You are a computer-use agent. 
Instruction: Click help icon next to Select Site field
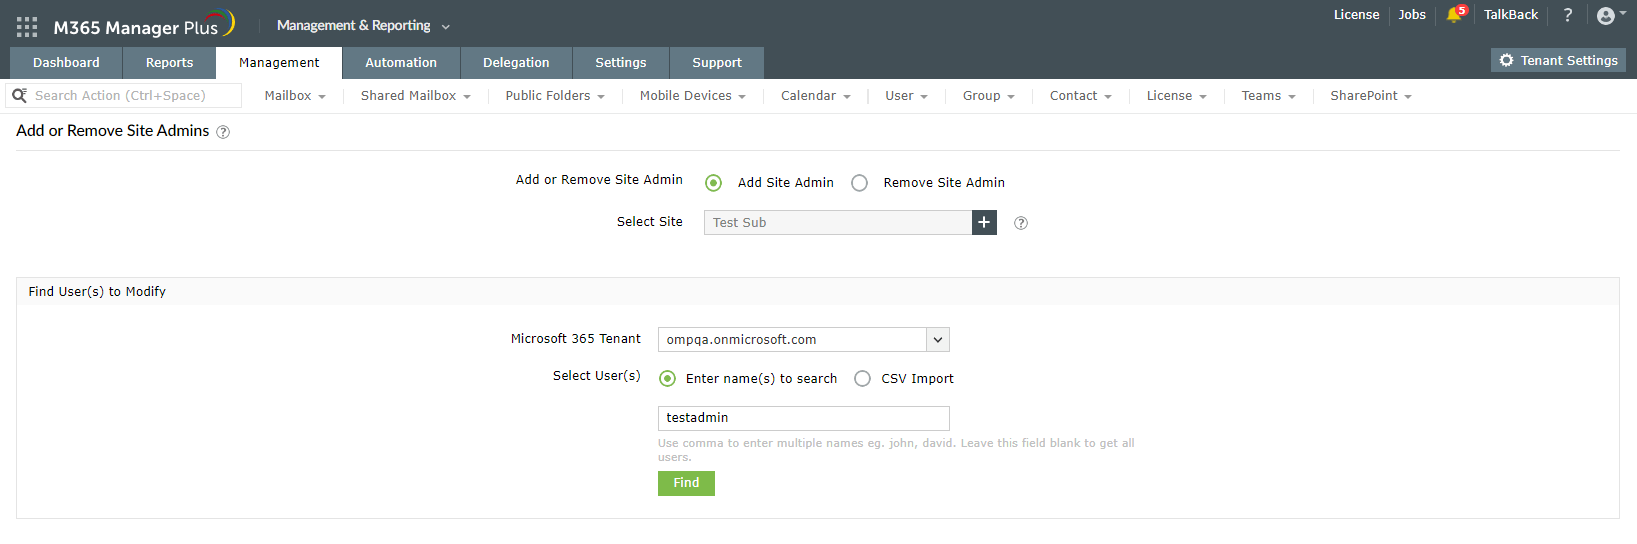(1021, 223)
